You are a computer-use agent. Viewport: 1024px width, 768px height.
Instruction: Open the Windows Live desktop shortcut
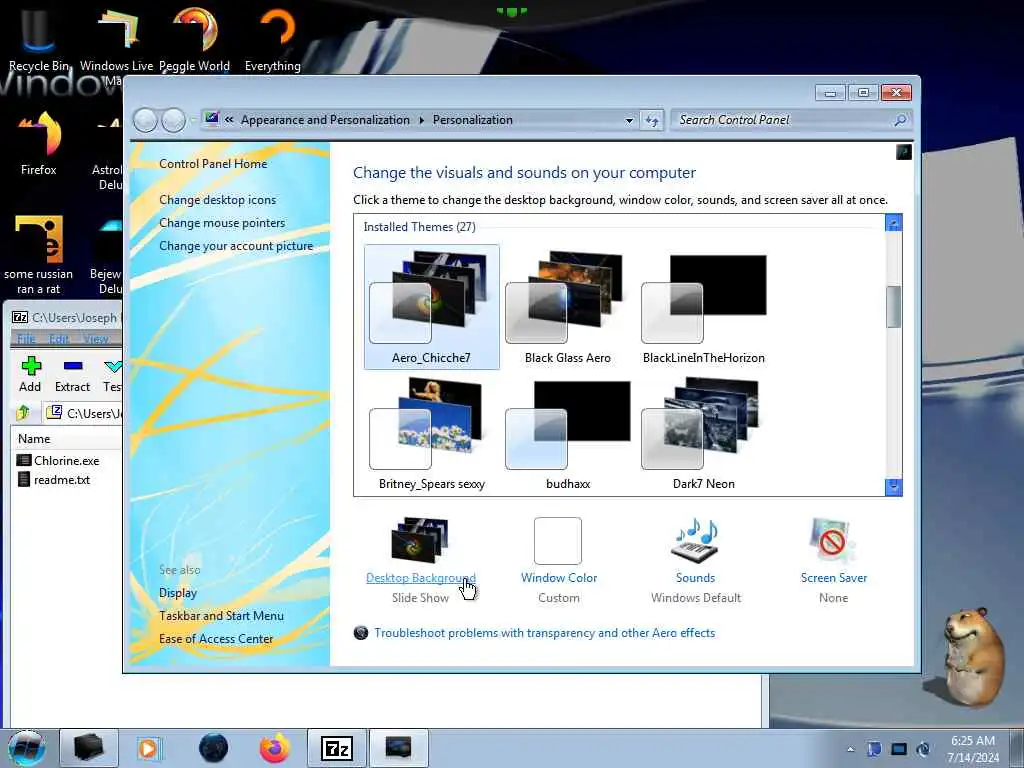(x=116, y=39)
